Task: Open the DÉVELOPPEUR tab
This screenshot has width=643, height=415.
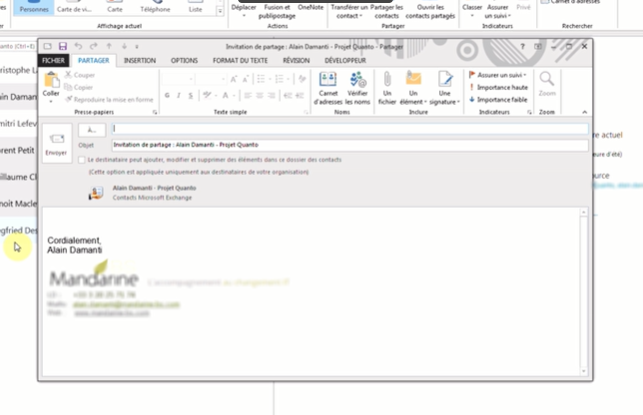Action: click(x=345, y=61)
